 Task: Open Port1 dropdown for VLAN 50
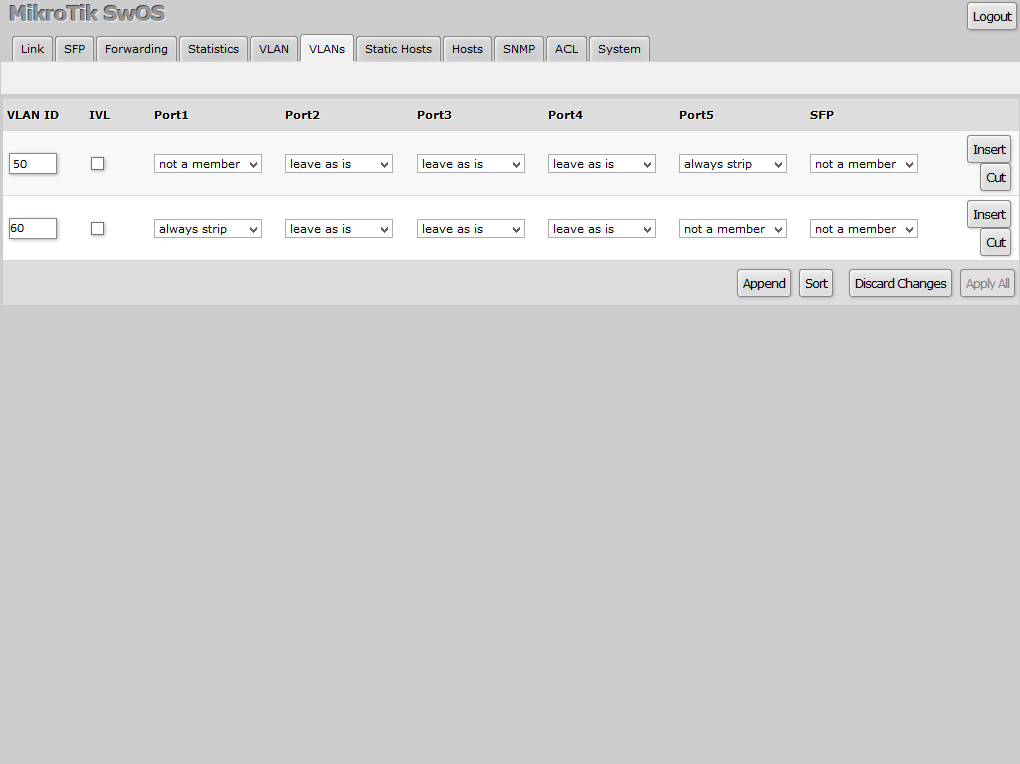208,164
